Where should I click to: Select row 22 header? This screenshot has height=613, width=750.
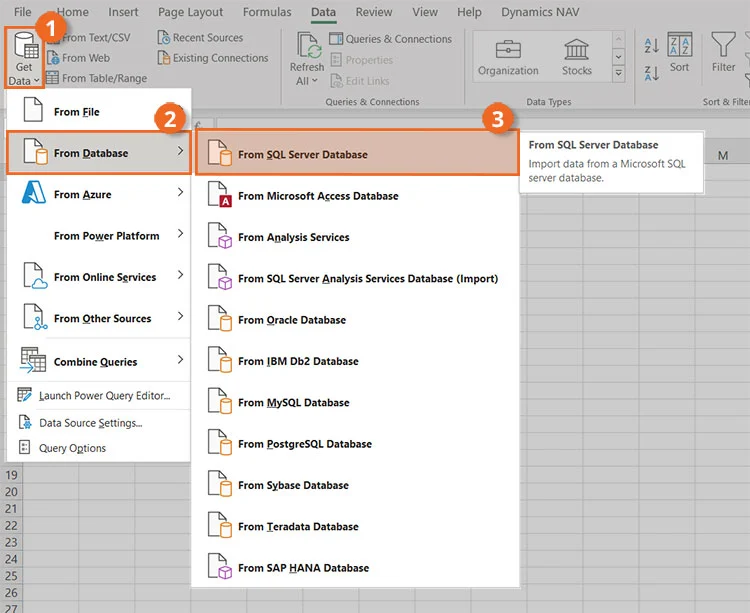(x=11, y=525)
